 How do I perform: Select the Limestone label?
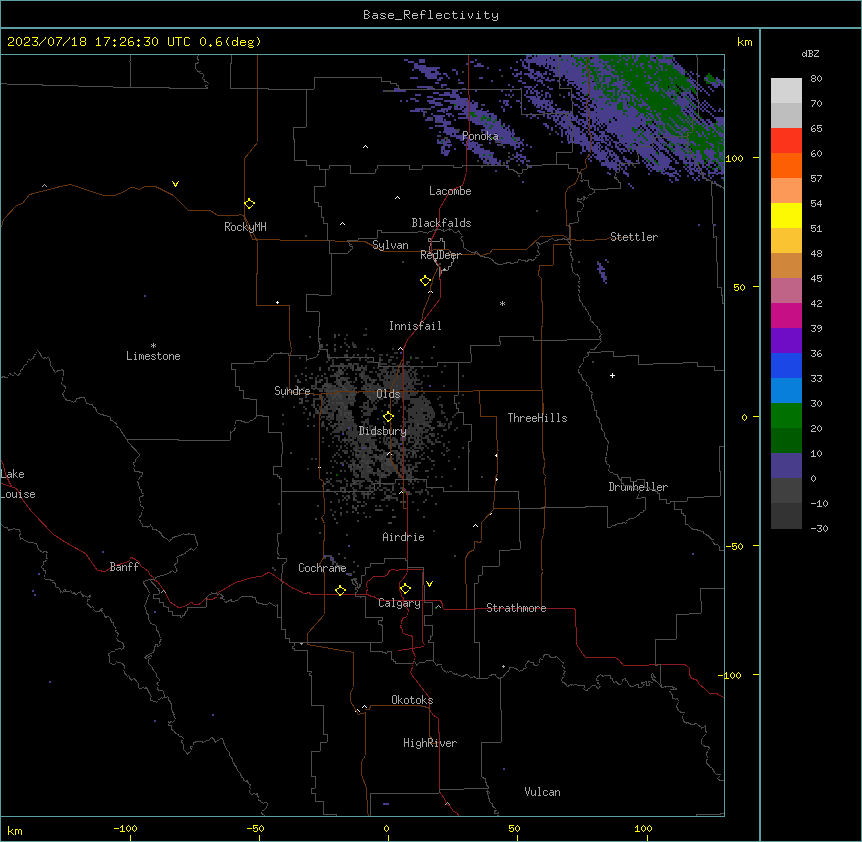tap(153, 356)
